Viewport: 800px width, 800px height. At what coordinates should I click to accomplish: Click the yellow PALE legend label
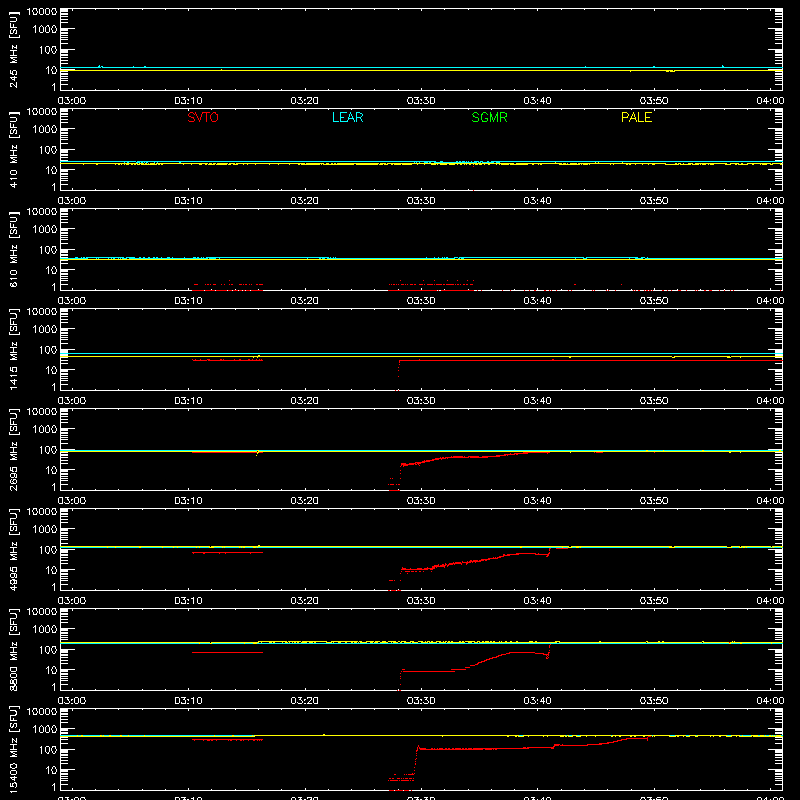[636, 117]
